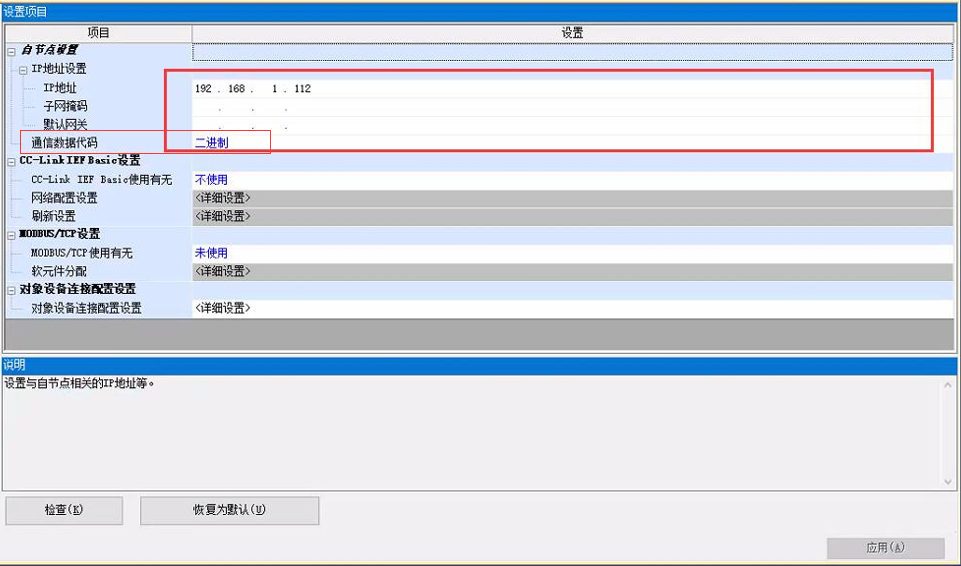Click the 恢复为默认(U) button
Image resolution: width=961 pixels, height=566 pixels.
(229, 510)
